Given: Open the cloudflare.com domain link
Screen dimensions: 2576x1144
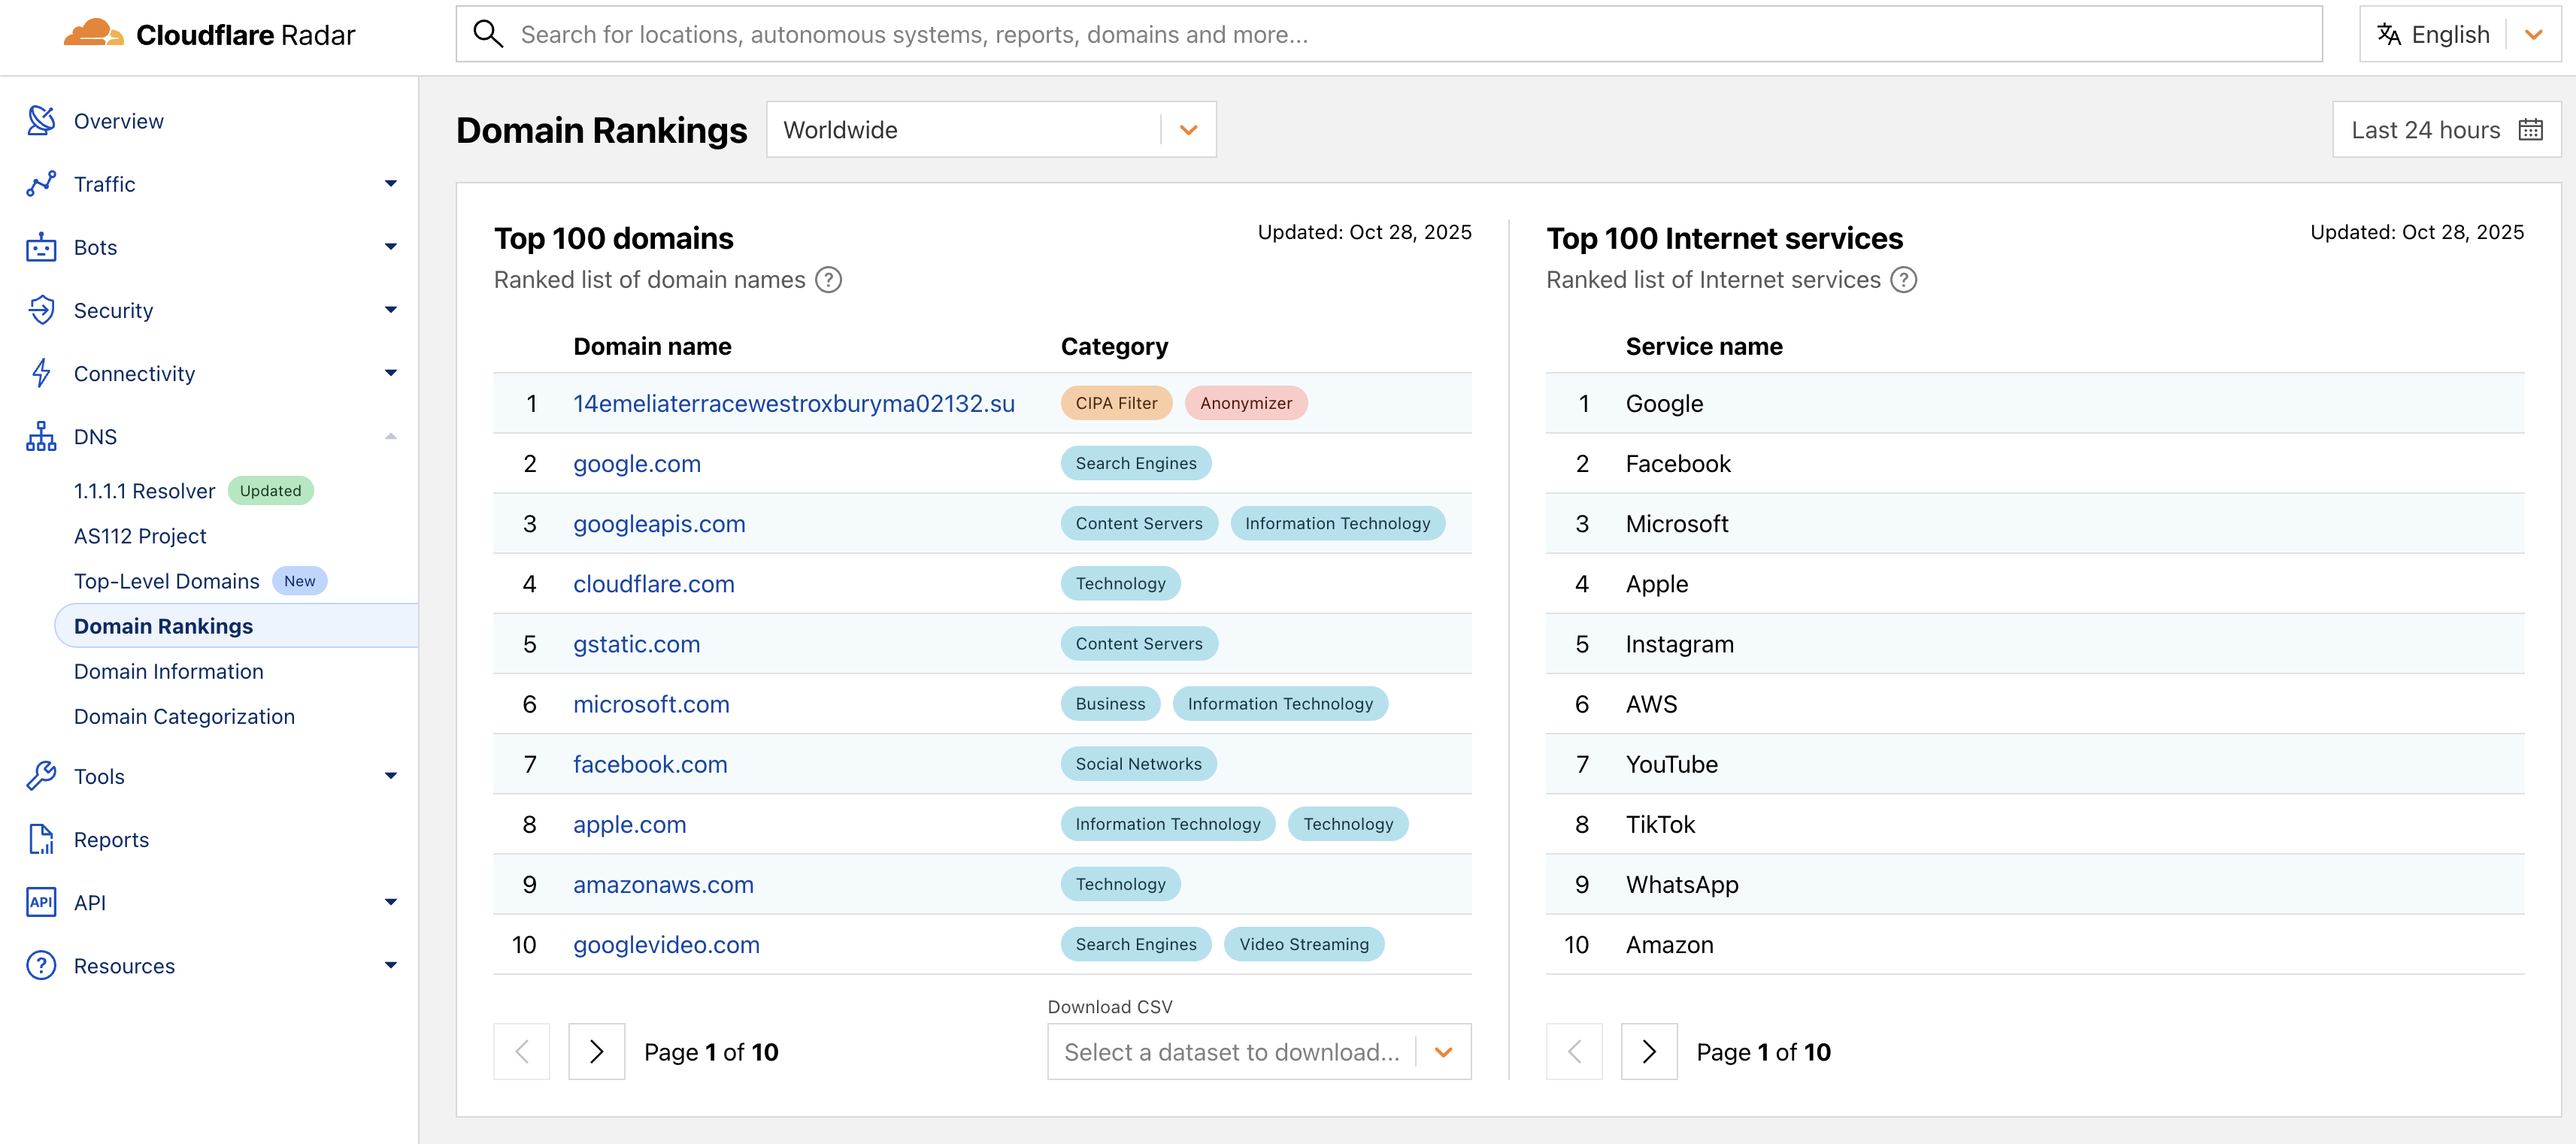Looking at the screenshot, I should [x=653, y=584].
